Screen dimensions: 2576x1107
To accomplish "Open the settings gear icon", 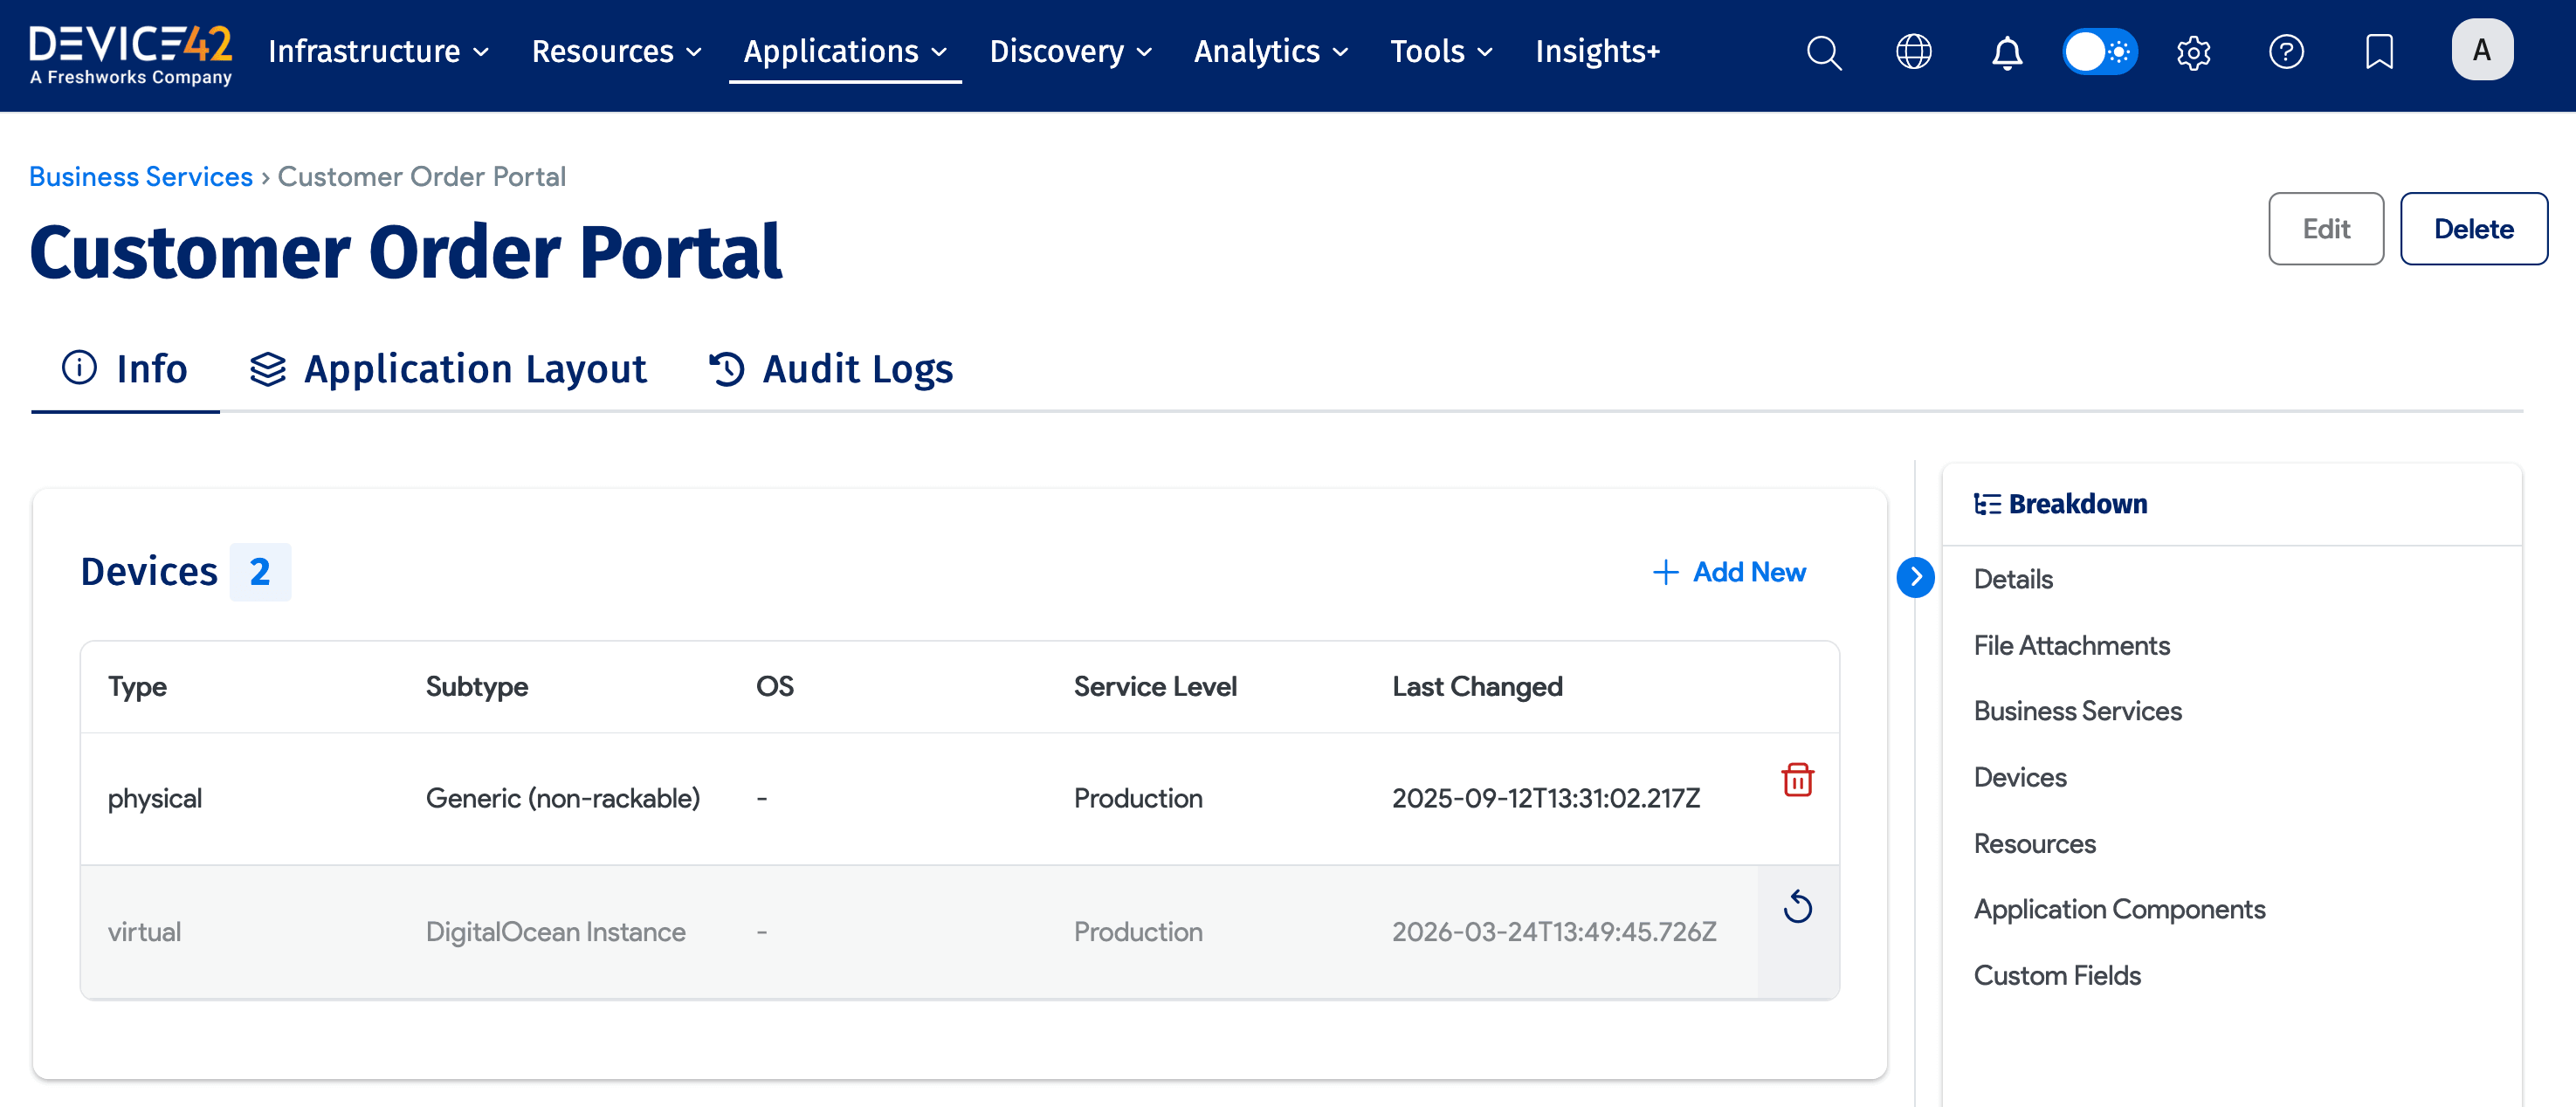I will coord(2193,52).
